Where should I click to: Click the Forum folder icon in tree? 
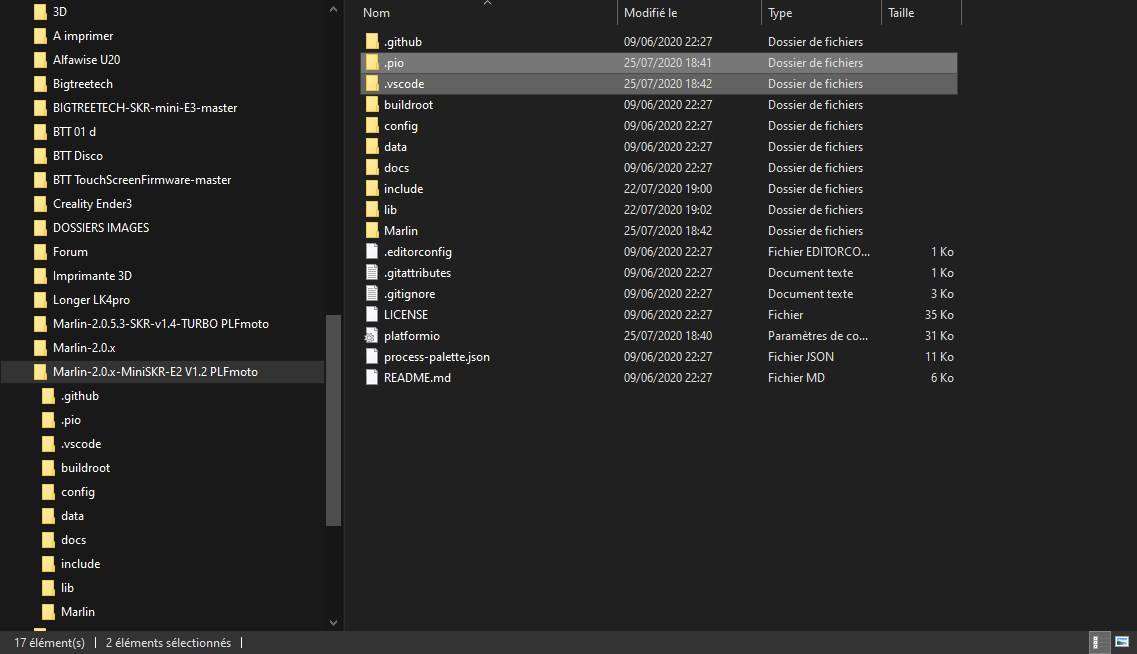(41, 252)
